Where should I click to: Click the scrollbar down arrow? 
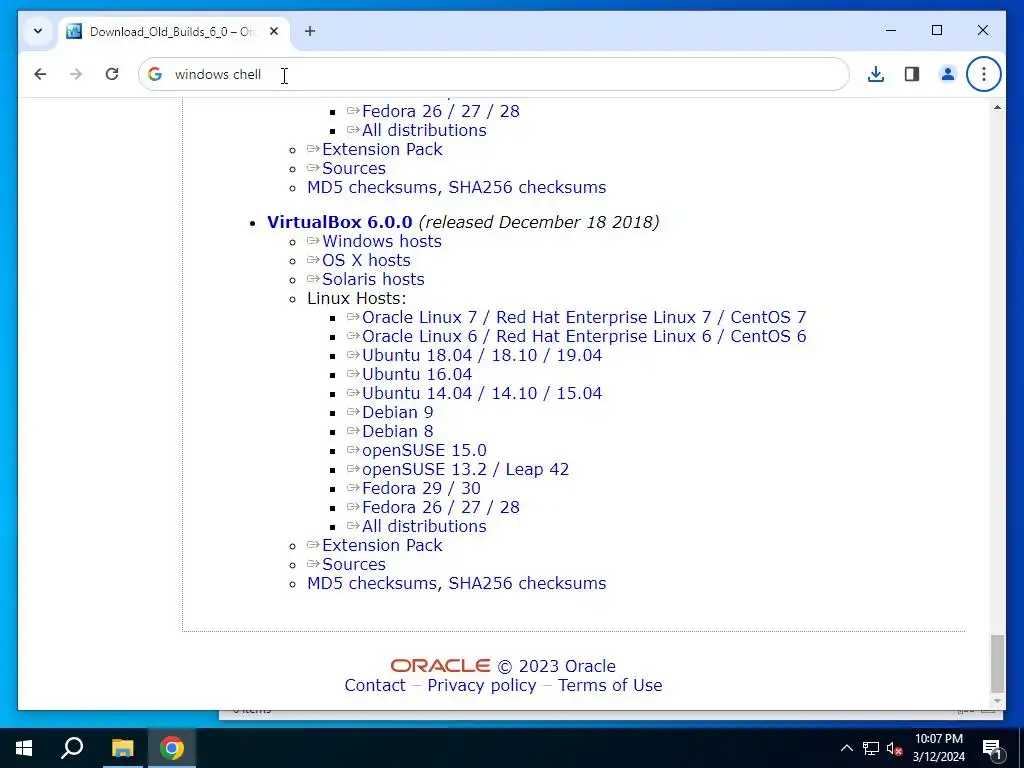coord(997,701)
